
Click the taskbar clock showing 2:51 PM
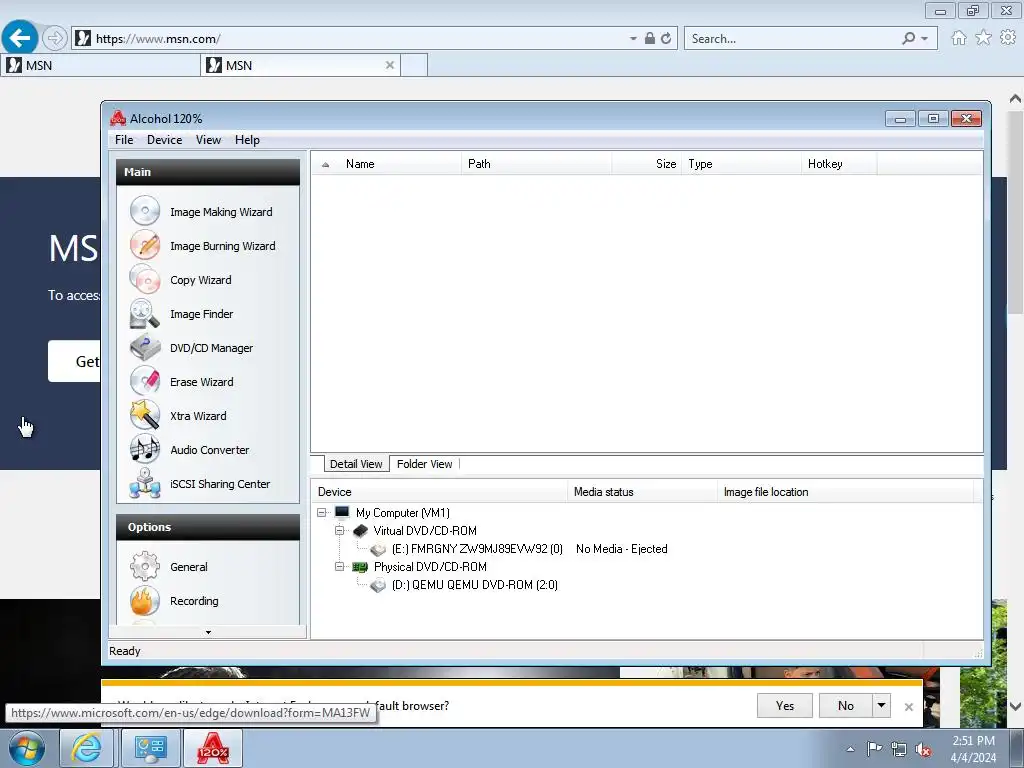[x=973, y=749]
